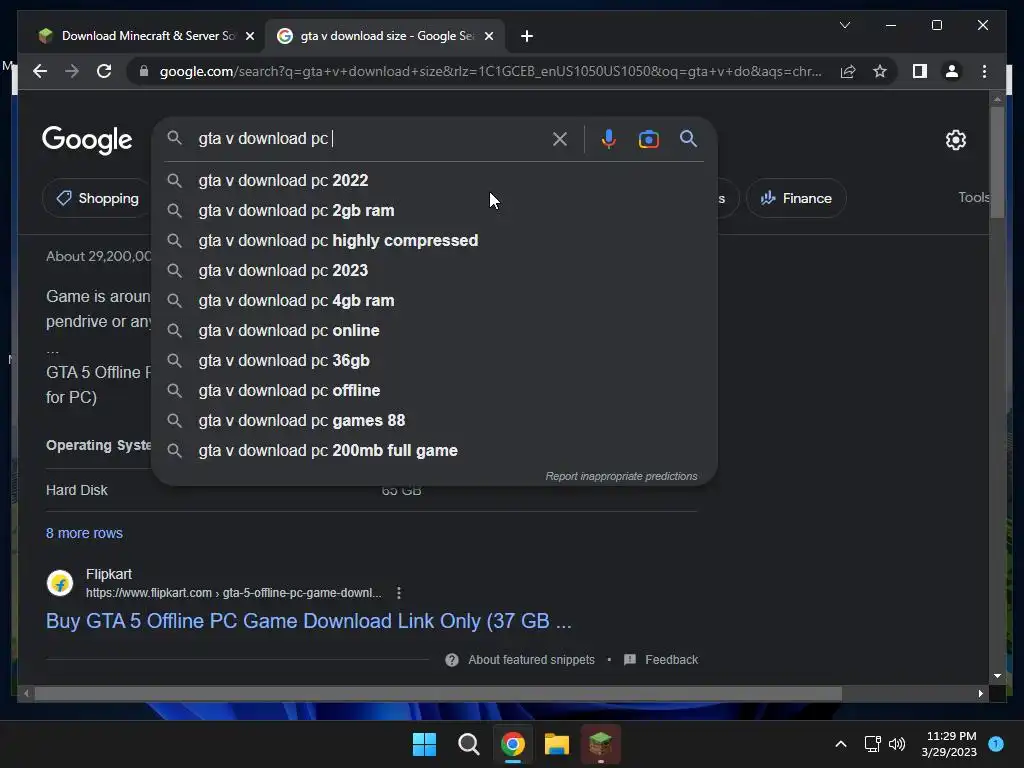Open network status in tray
The image size is (1024, 768).
(872, 744)
